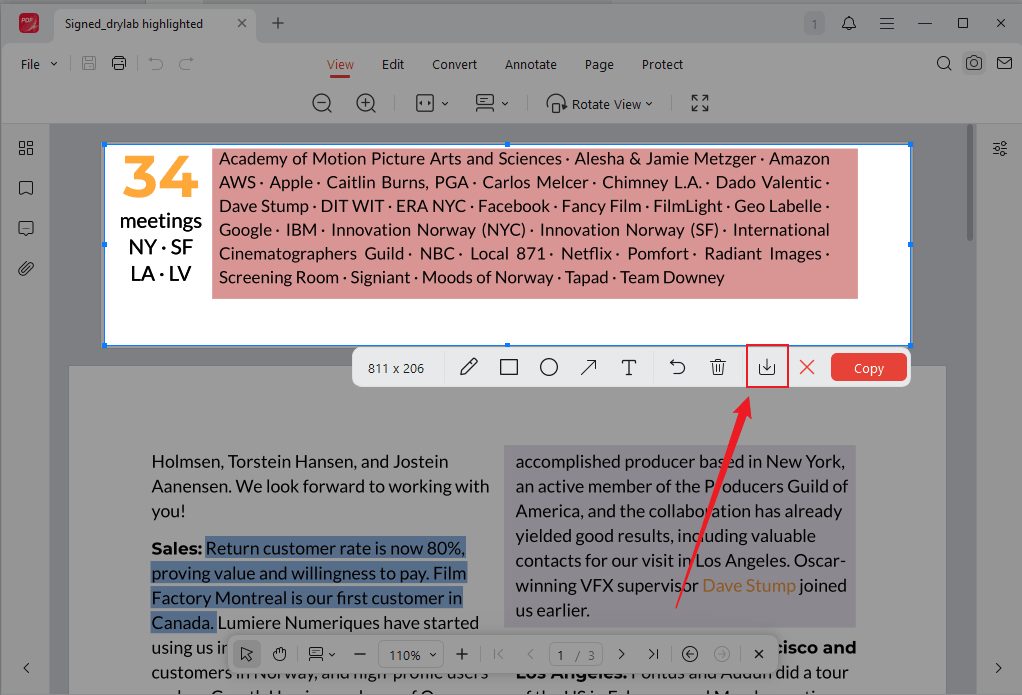This screenshot has height=695, width=1022.
Task: Open the 110% zoom level dropdown
Action: [413, 655]
